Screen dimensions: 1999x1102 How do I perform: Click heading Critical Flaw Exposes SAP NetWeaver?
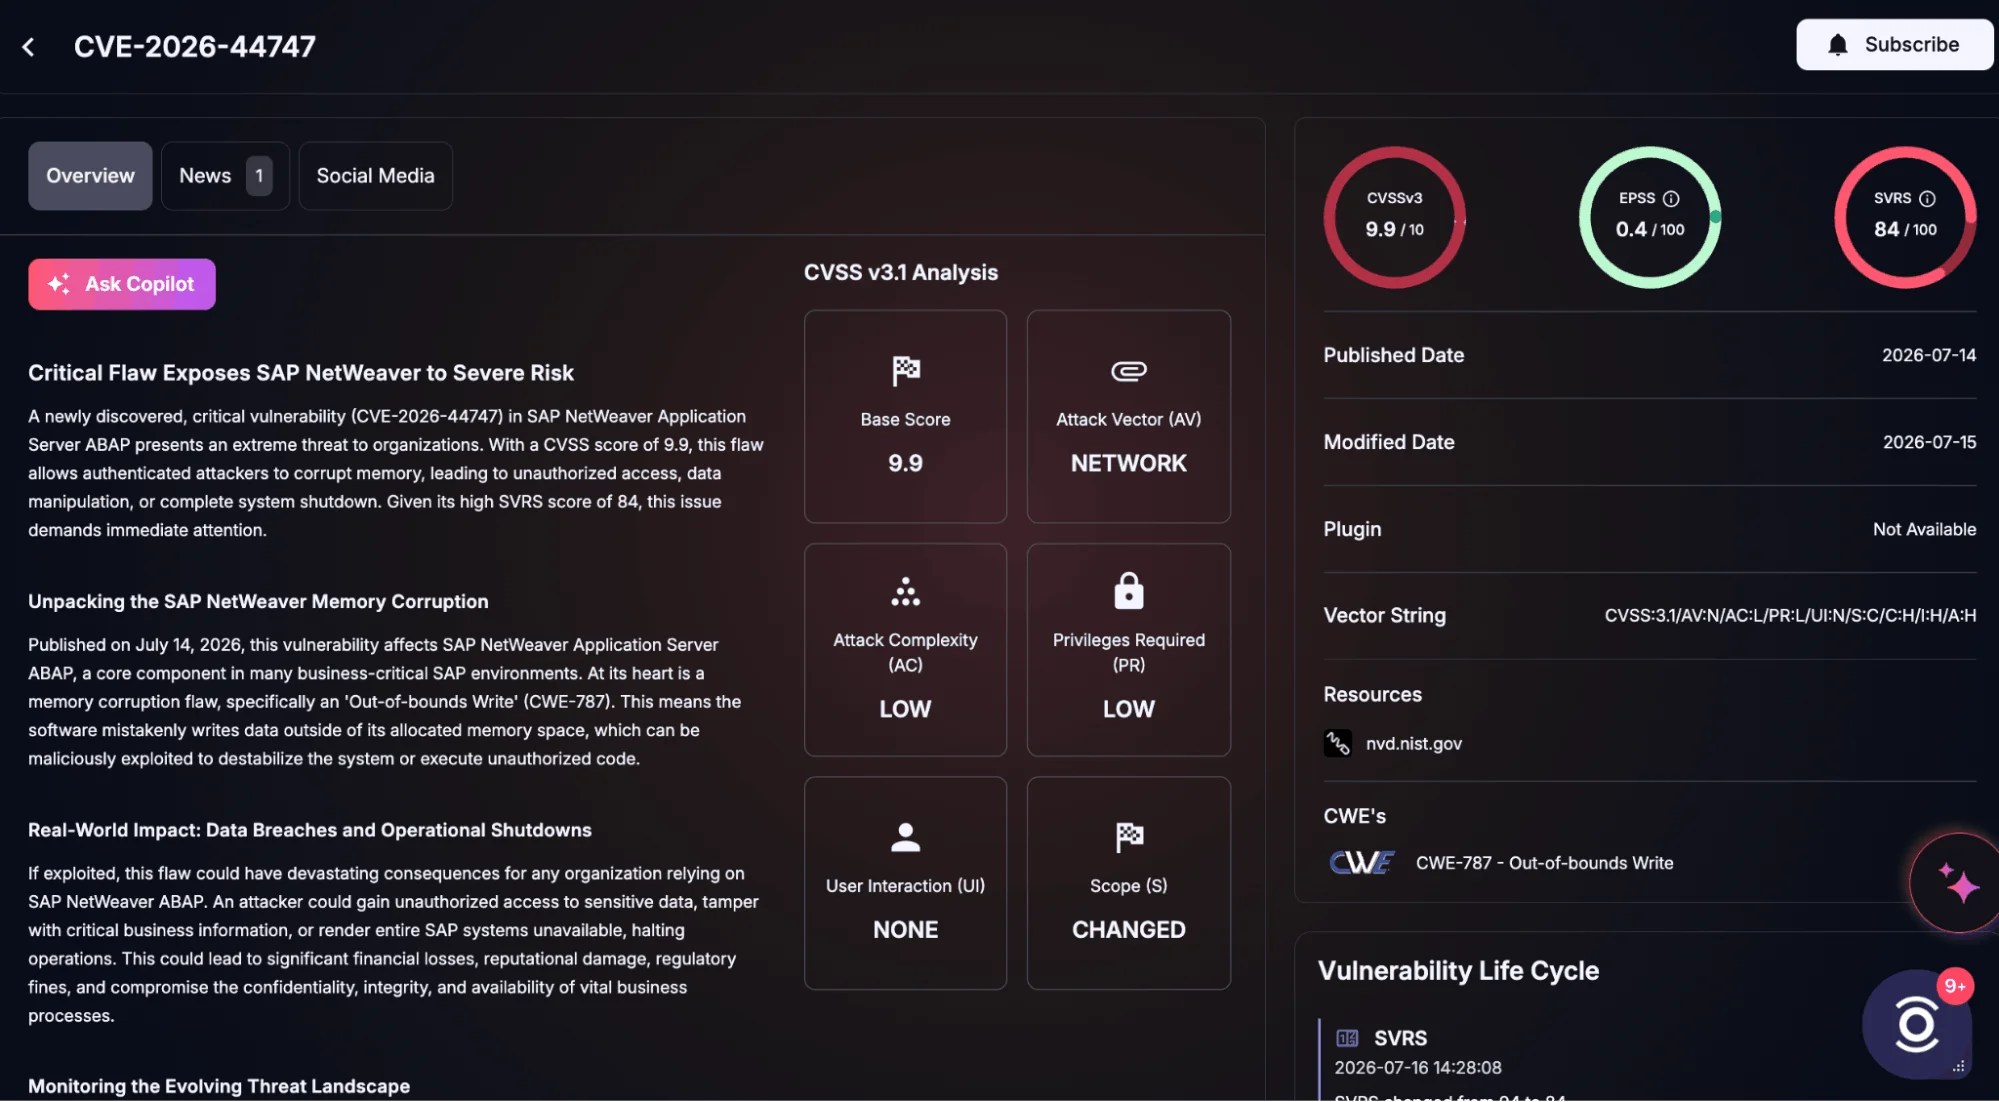click(300, 373)
